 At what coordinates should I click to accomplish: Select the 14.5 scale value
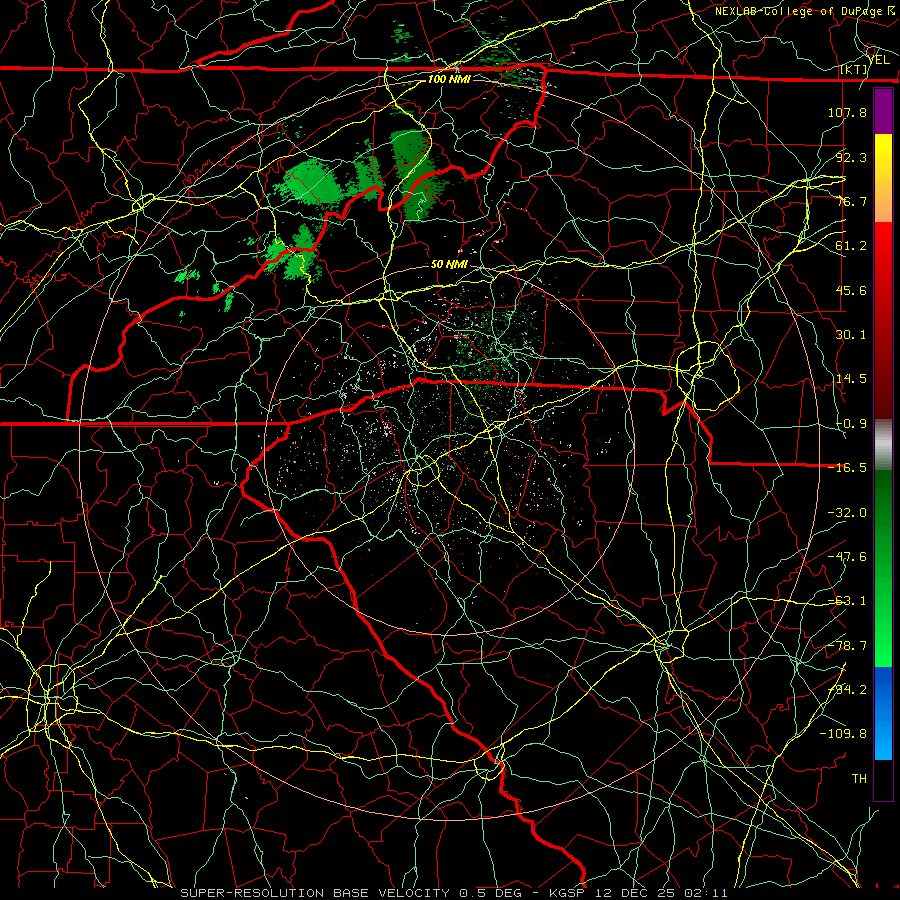(x=851, y=379)
